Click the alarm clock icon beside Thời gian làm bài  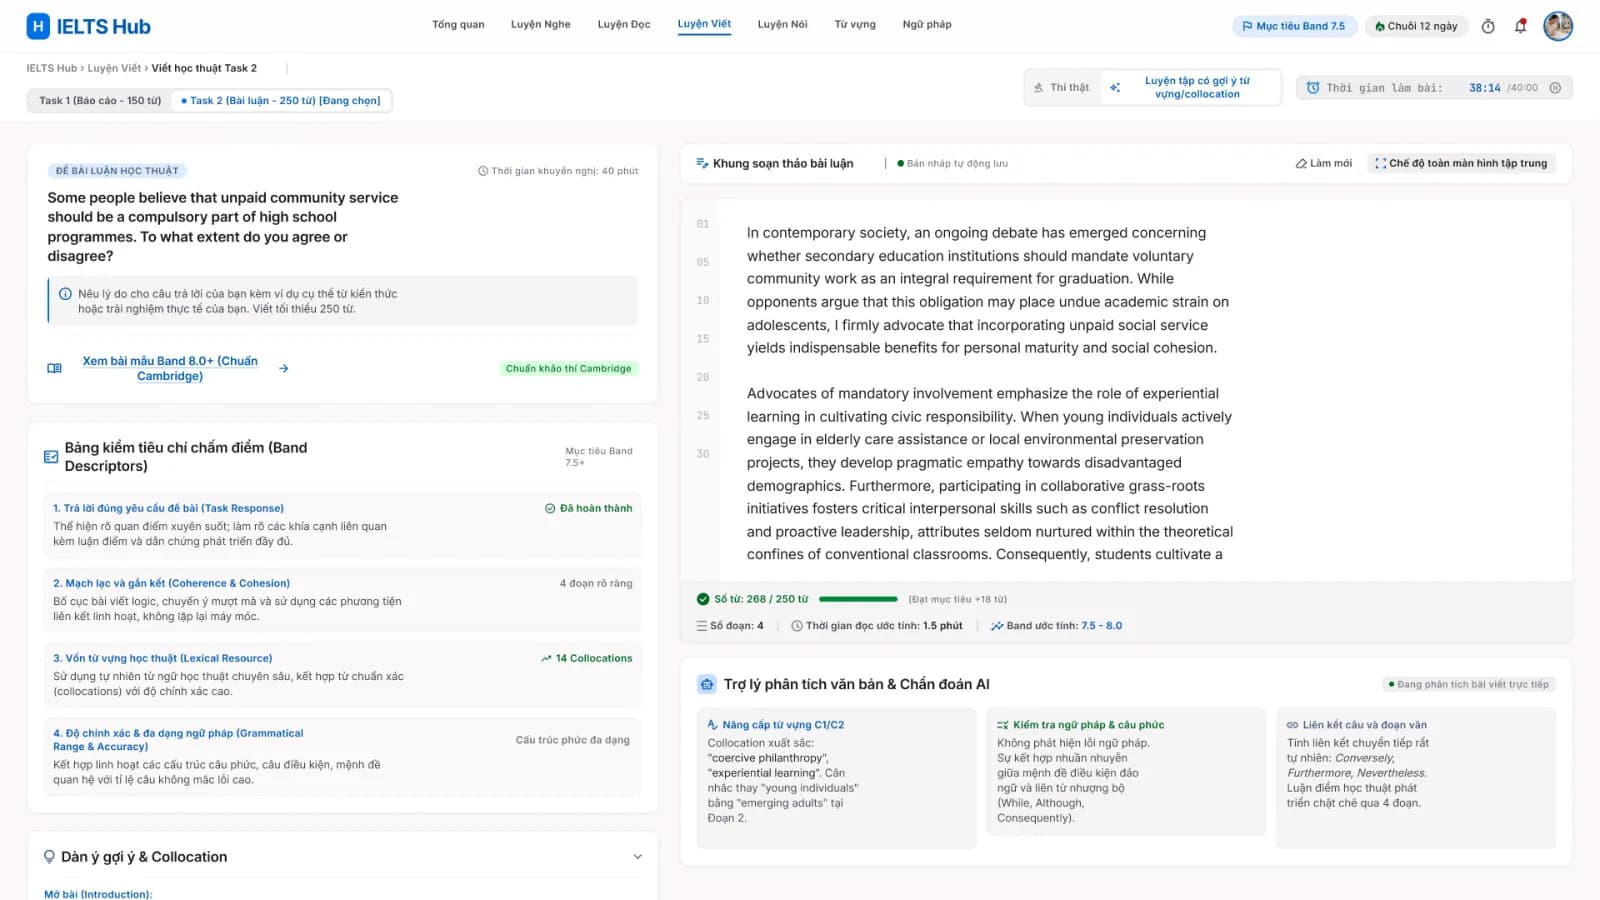point(1313,88)
